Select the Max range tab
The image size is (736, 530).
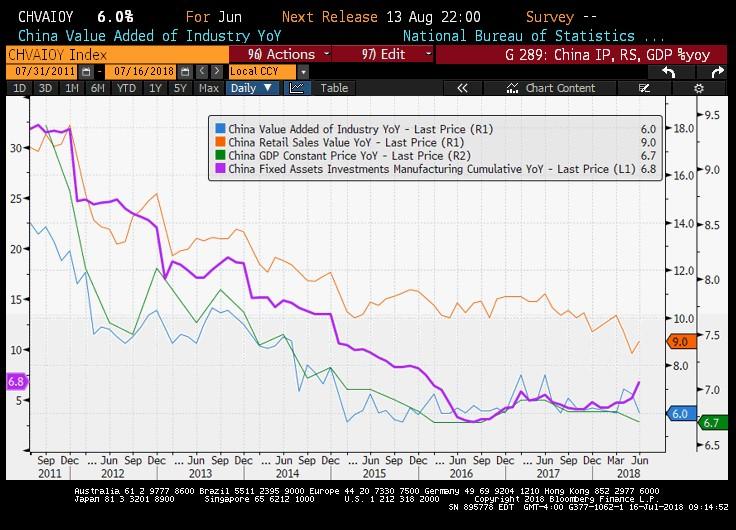(x=208, y=88)
